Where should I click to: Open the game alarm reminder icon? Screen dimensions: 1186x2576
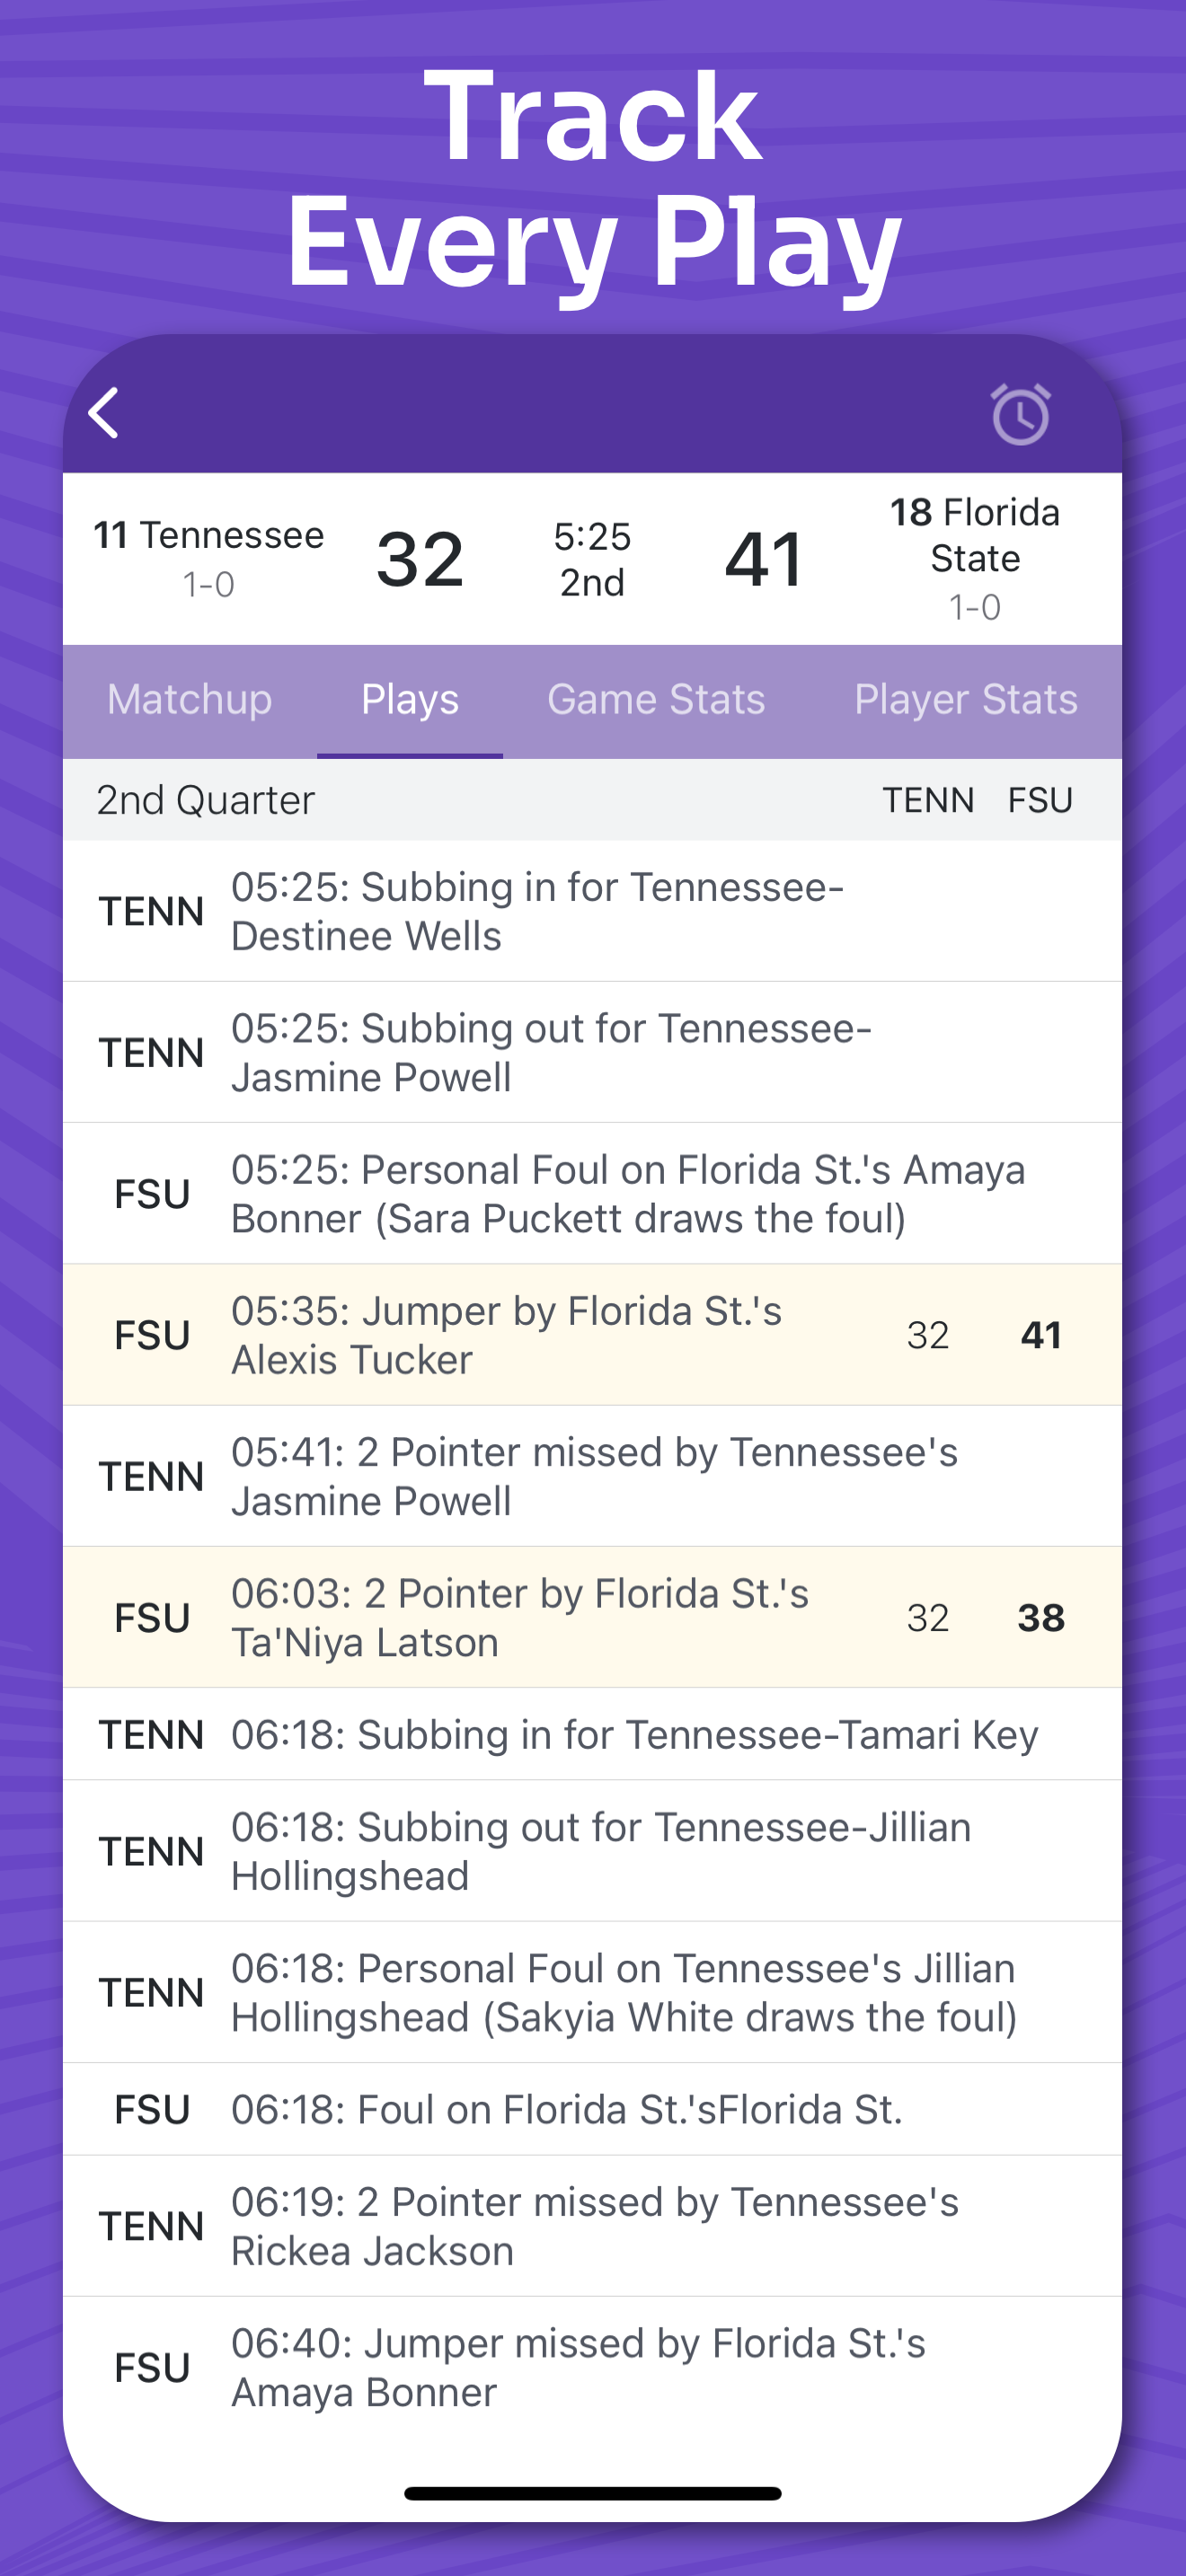(x=1019, y=414)
